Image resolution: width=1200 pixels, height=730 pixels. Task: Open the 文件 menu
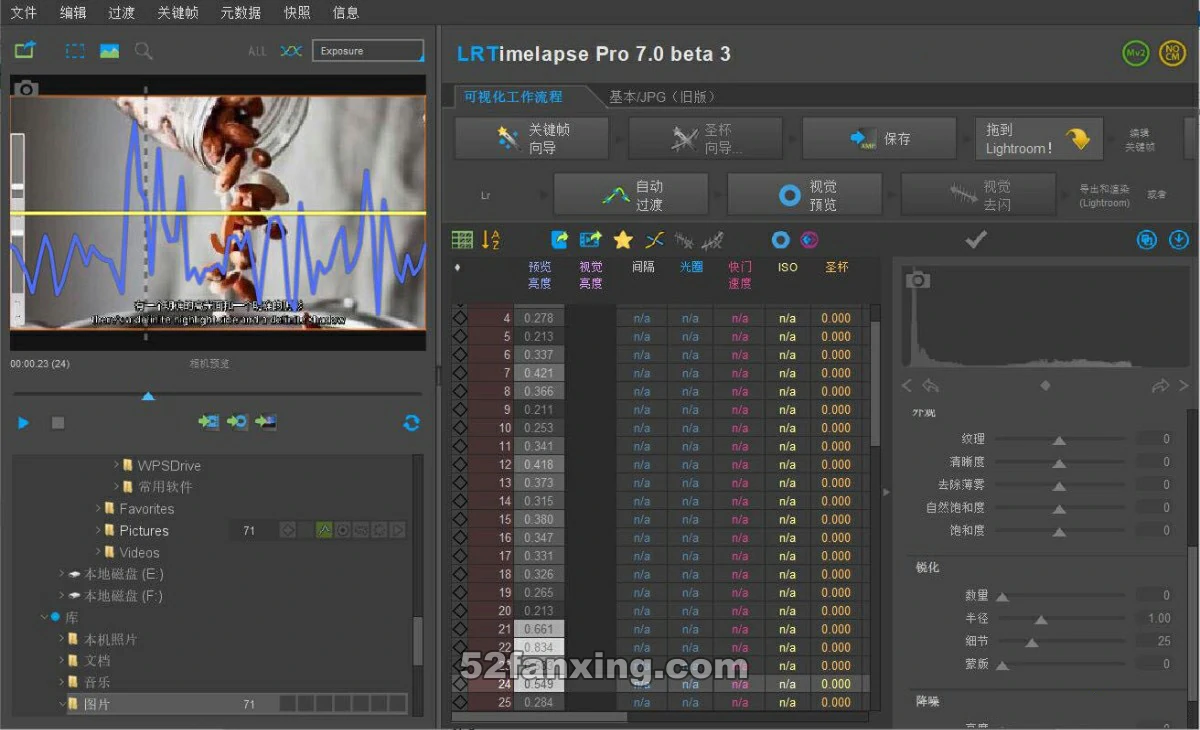click(23, 12)
